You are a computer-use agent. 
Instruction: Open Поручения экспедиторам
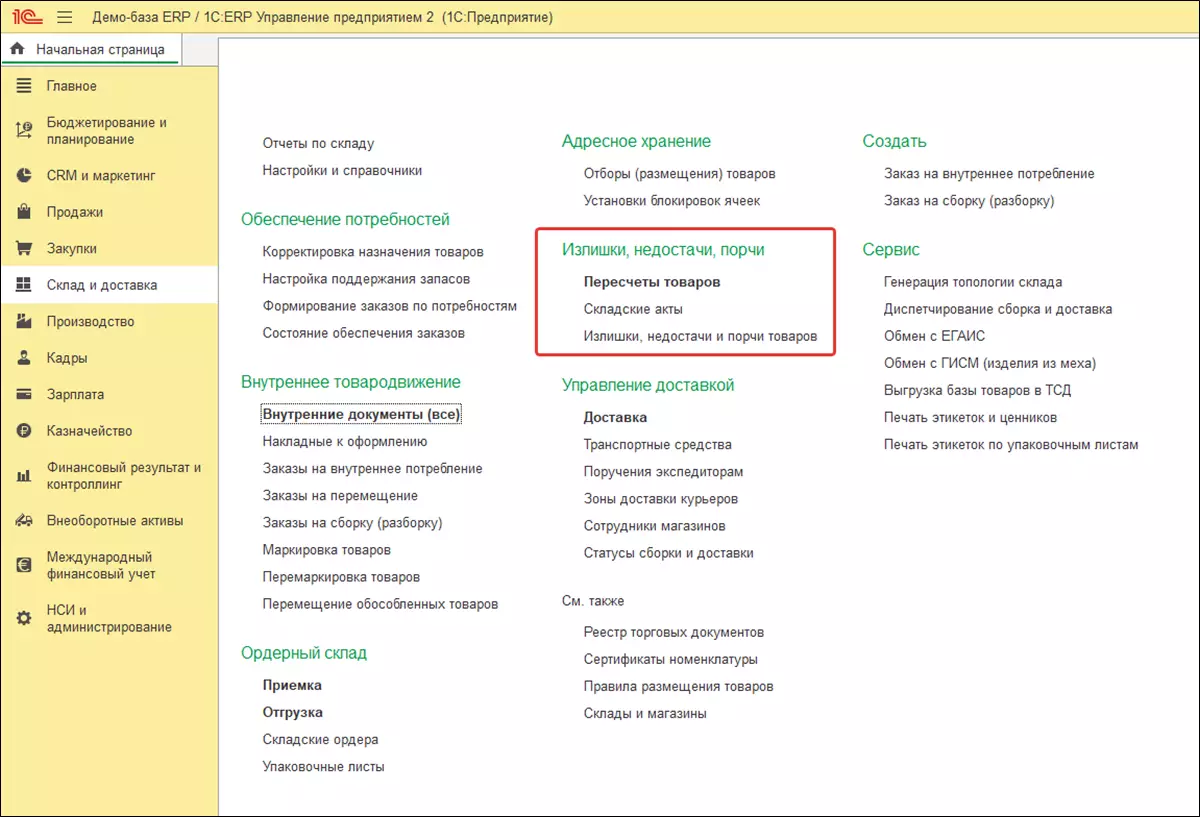[x=663, y=472]
